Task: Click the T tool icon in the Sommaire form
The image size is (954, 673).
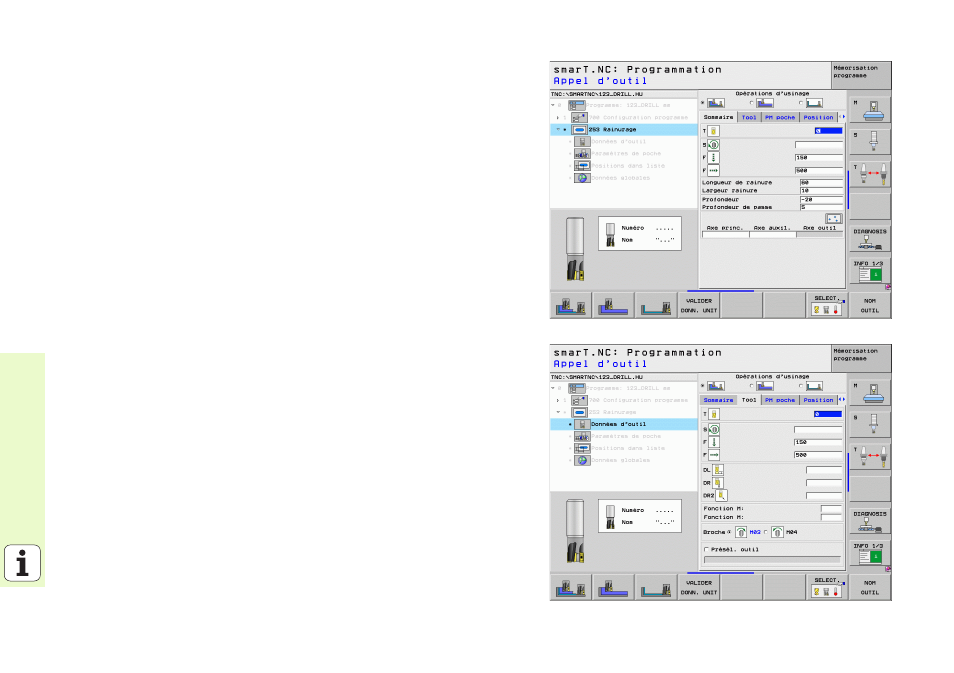Action: point(714,131)
